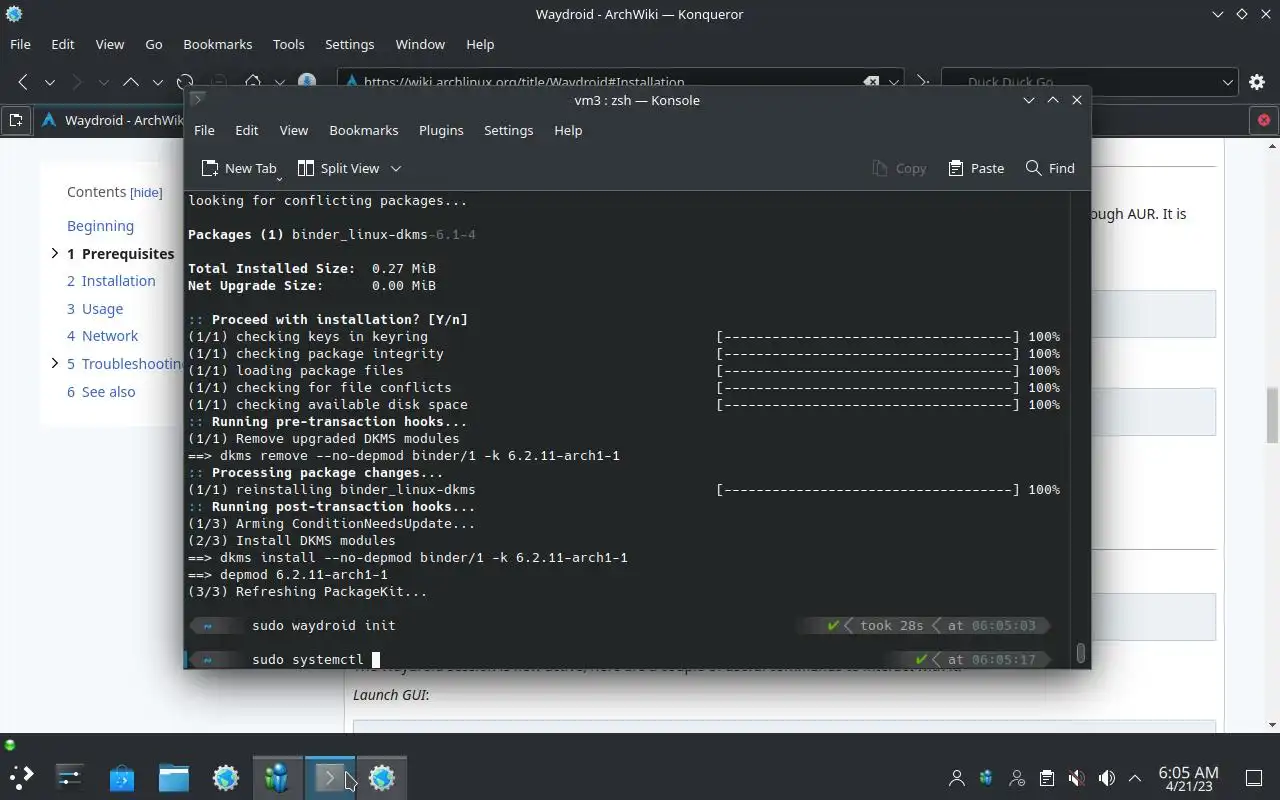Open KDE application launcher
Screen dimensions: 1280x800
tap(20, 777)
